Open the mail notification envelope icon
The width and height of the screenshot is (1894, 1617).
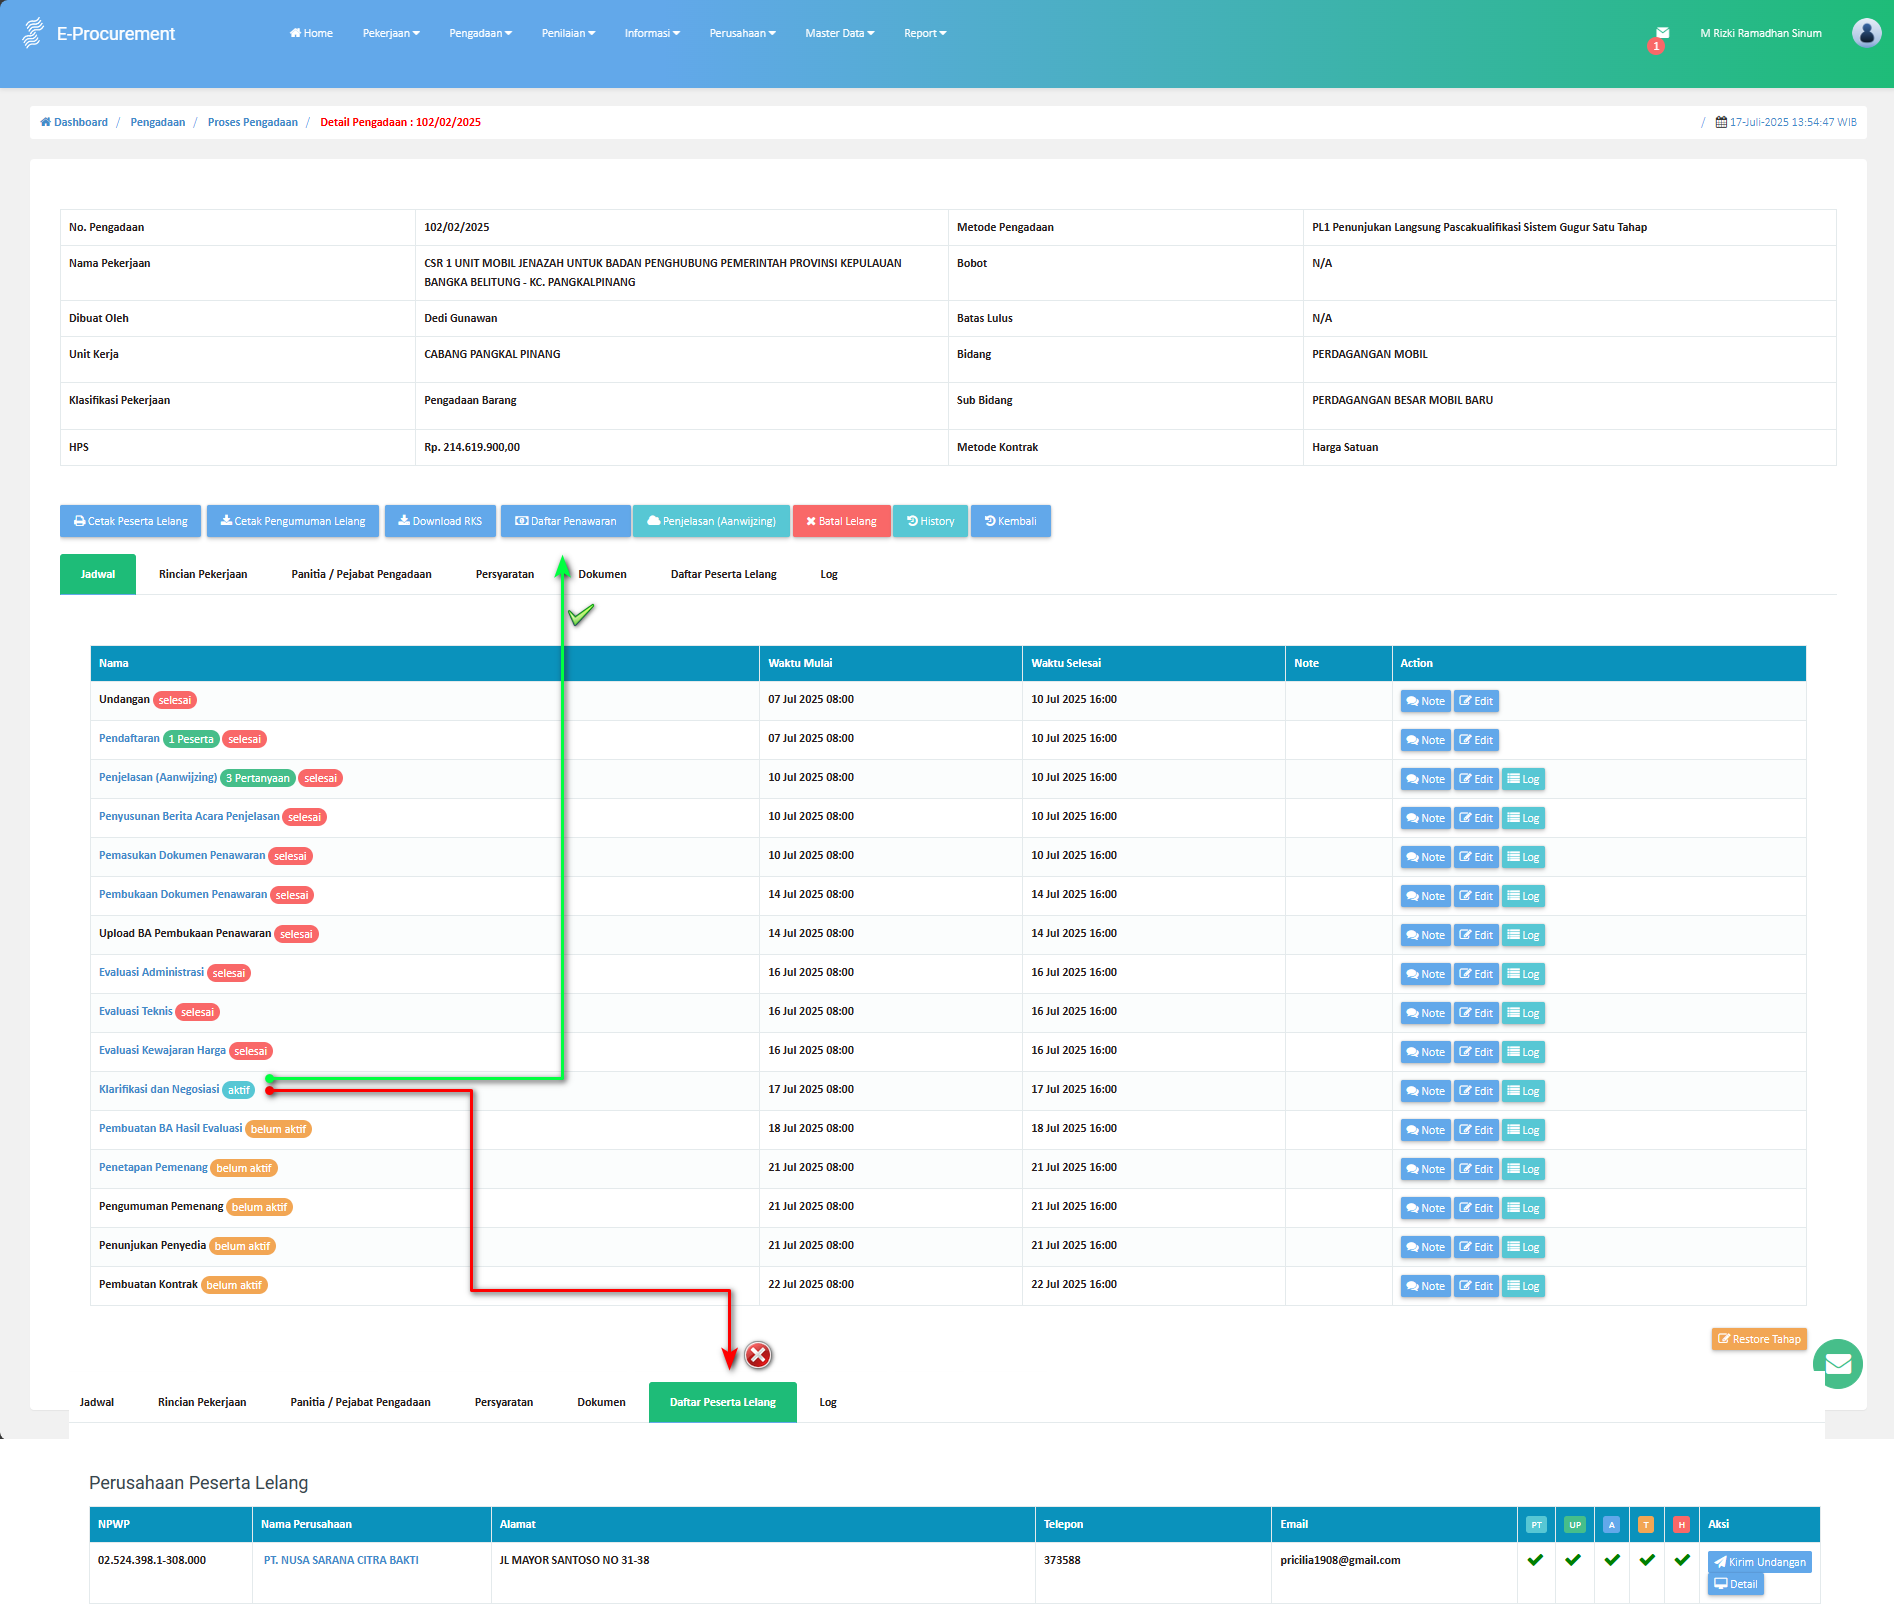[x=1662, y=34]
